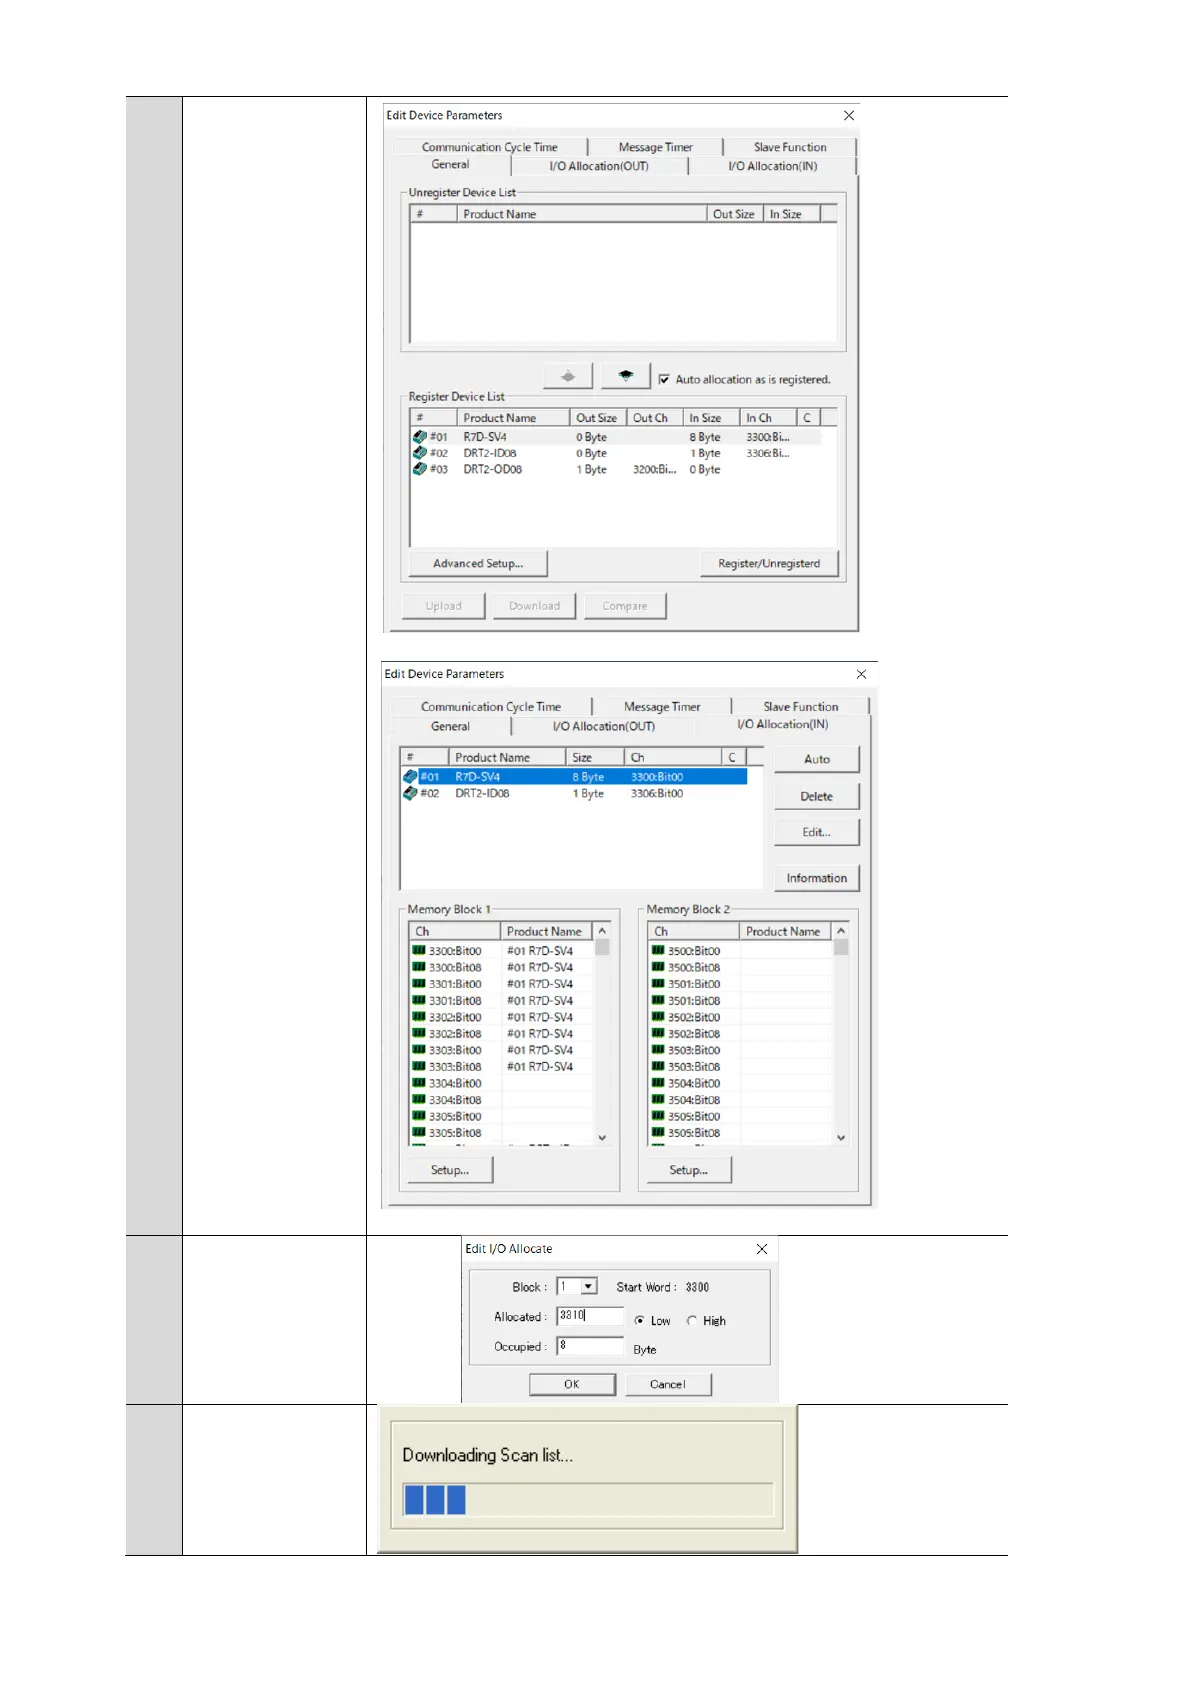Image resolution: width=1190 pixels, height=1684 pixels.
Task: Open Message Timer tab in first dialog
Action: click(x=655, y=147)
